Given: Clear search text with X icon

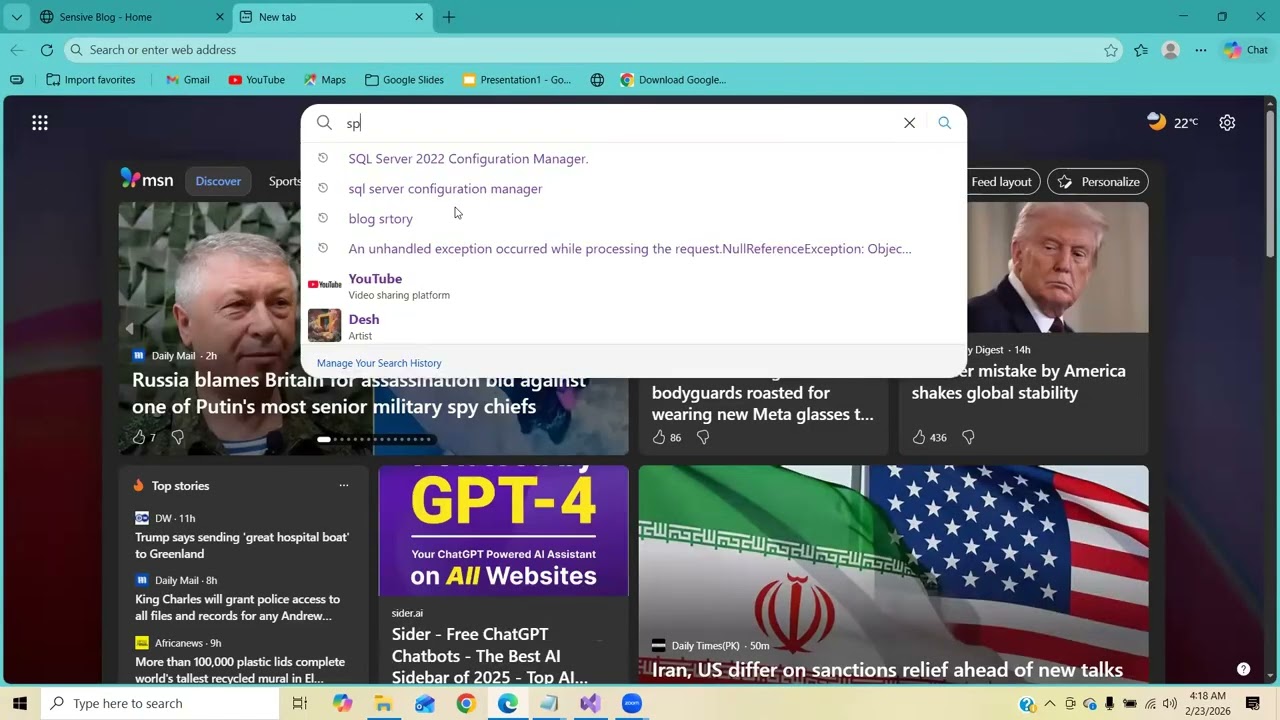Looking at the screenshot, I should (909, 123).
